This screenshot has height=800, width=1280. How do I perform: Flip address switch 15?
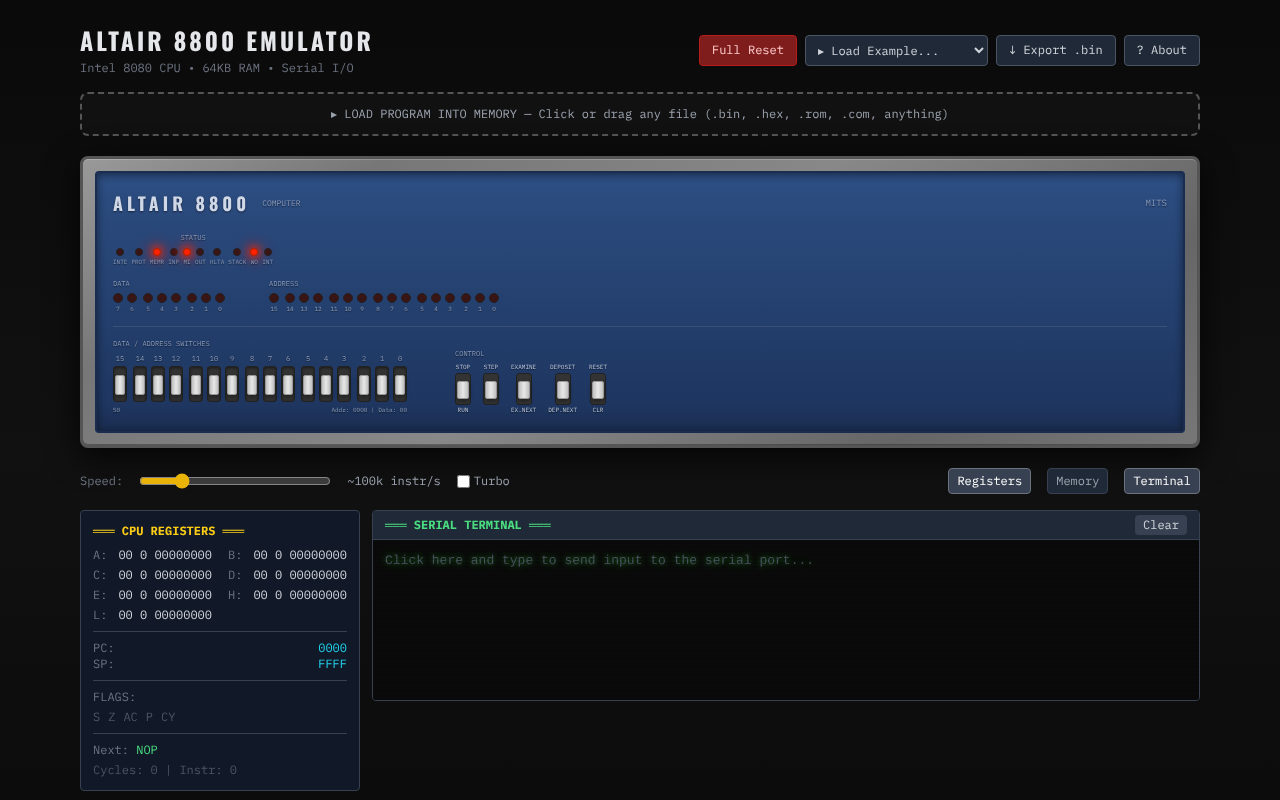(120, 384)
